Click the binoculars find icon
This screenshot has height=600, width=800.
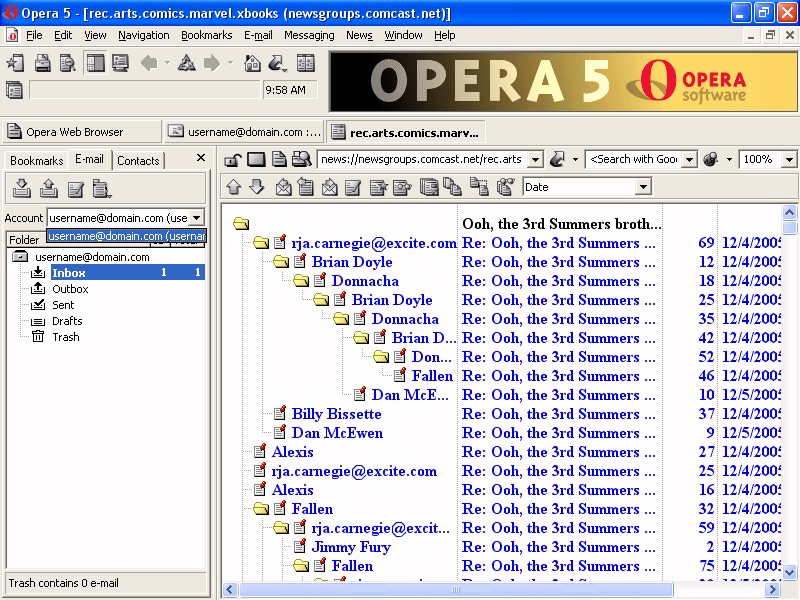pyautogui.click(x=302, y=160)
